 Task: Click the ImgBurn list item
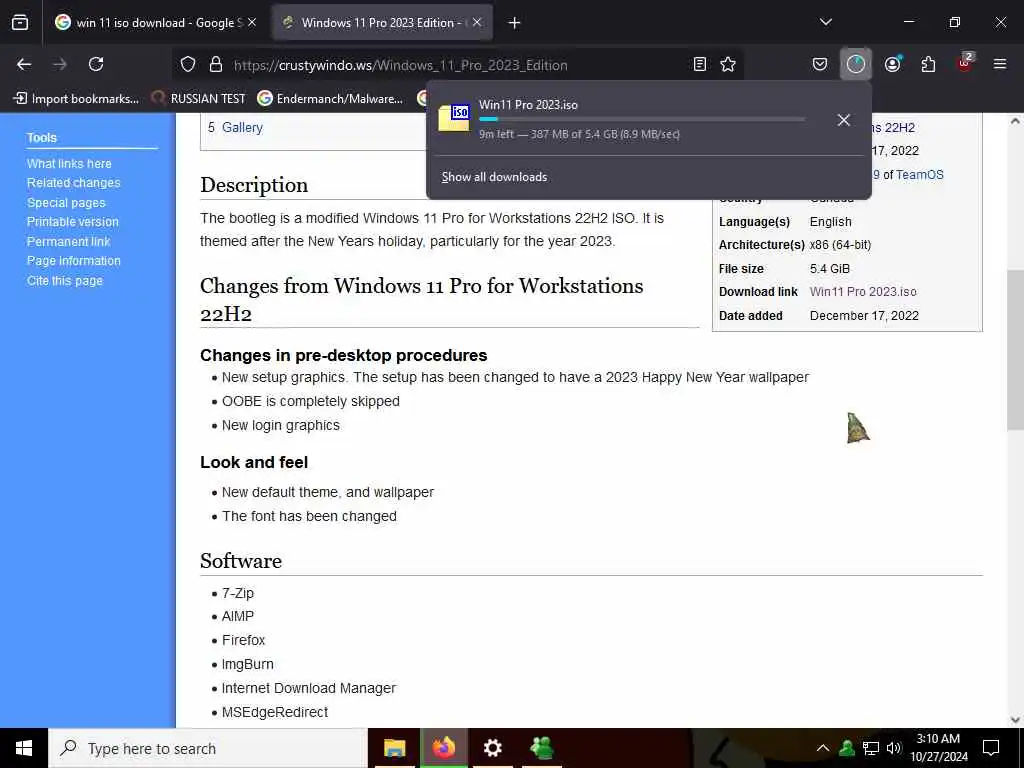click(x=248, y=664)
